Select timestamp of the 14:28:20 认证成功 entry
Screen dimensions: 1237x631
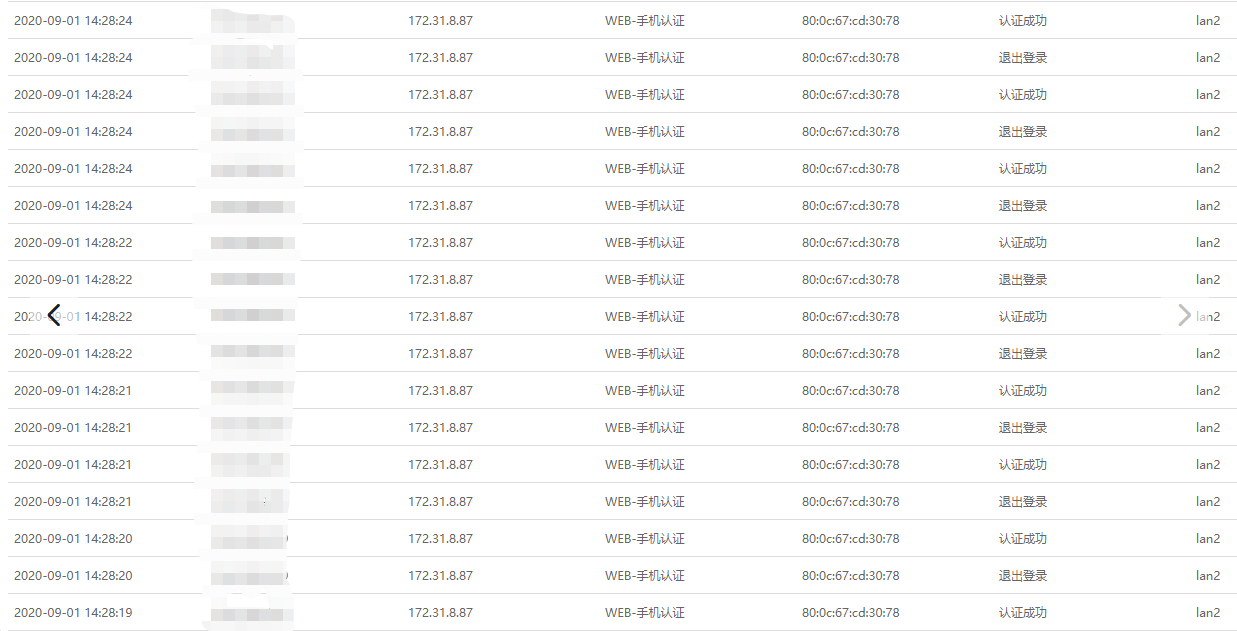click(x=73, y=538)
